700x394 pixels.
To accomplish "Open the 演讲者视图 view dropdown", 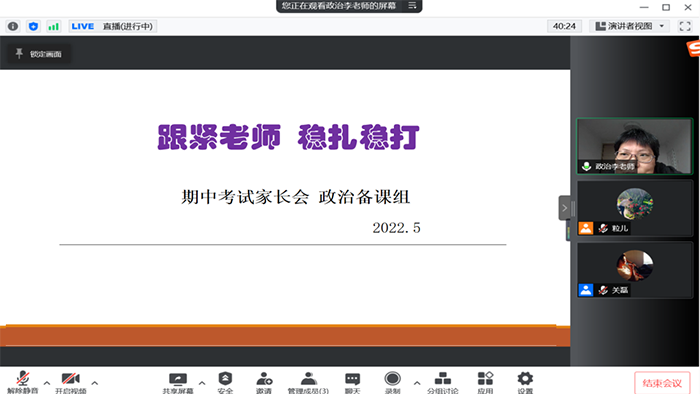I will (630, 26).
